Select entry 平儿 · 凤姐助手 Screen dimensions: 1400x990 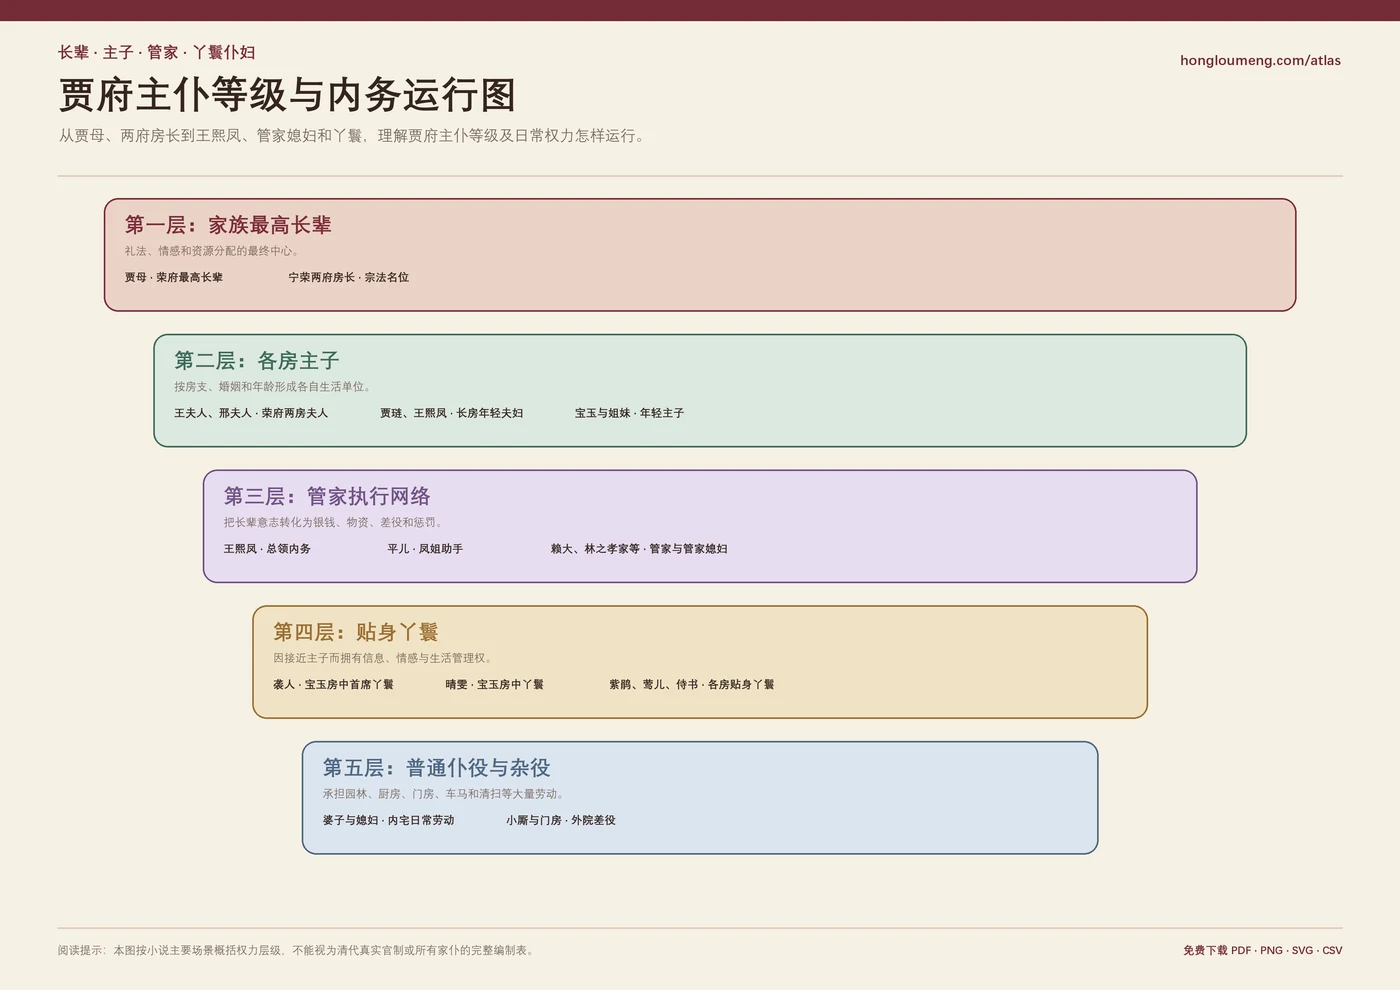pos(425,549)
